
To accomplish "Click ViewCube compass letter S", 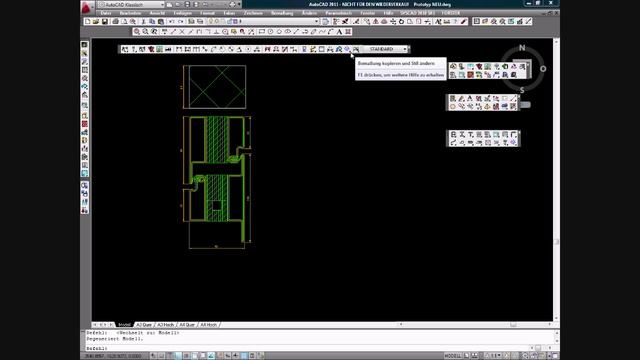I will 522,90.
